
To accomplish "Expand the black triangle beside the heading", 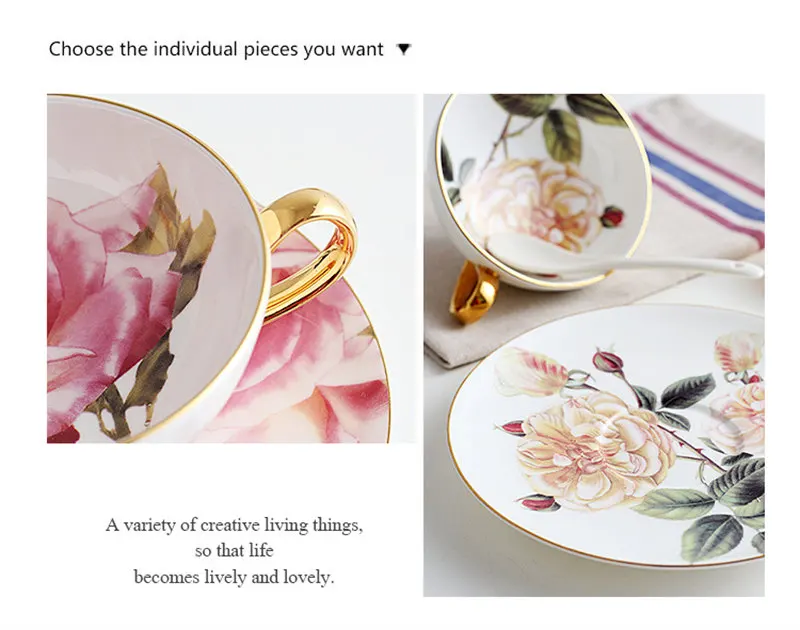I will [404, 49].
